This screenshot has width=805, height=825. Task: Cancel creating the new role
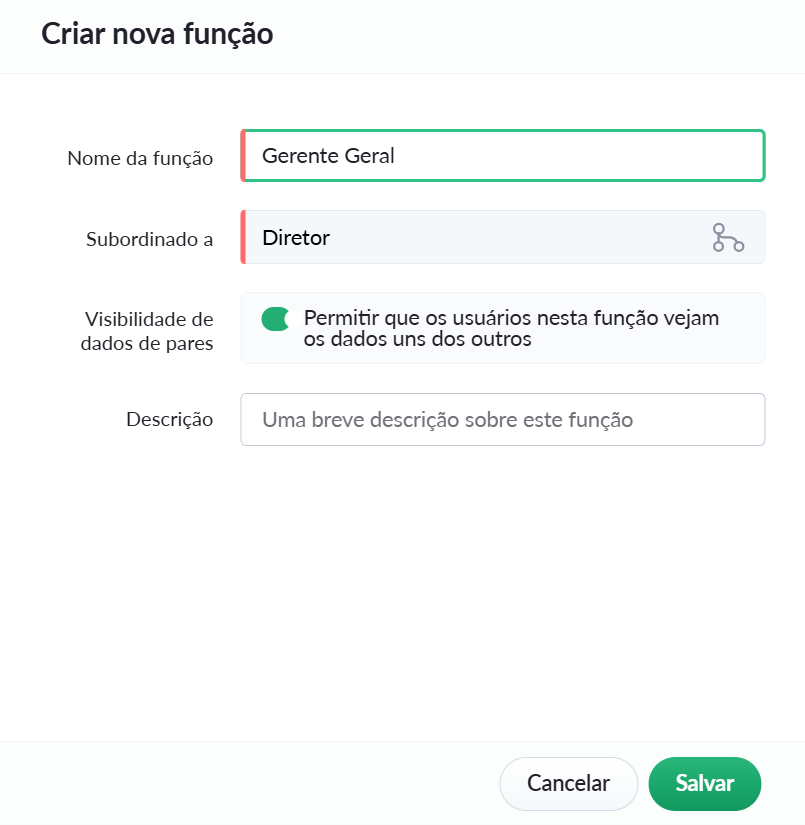tap(568, 783)
